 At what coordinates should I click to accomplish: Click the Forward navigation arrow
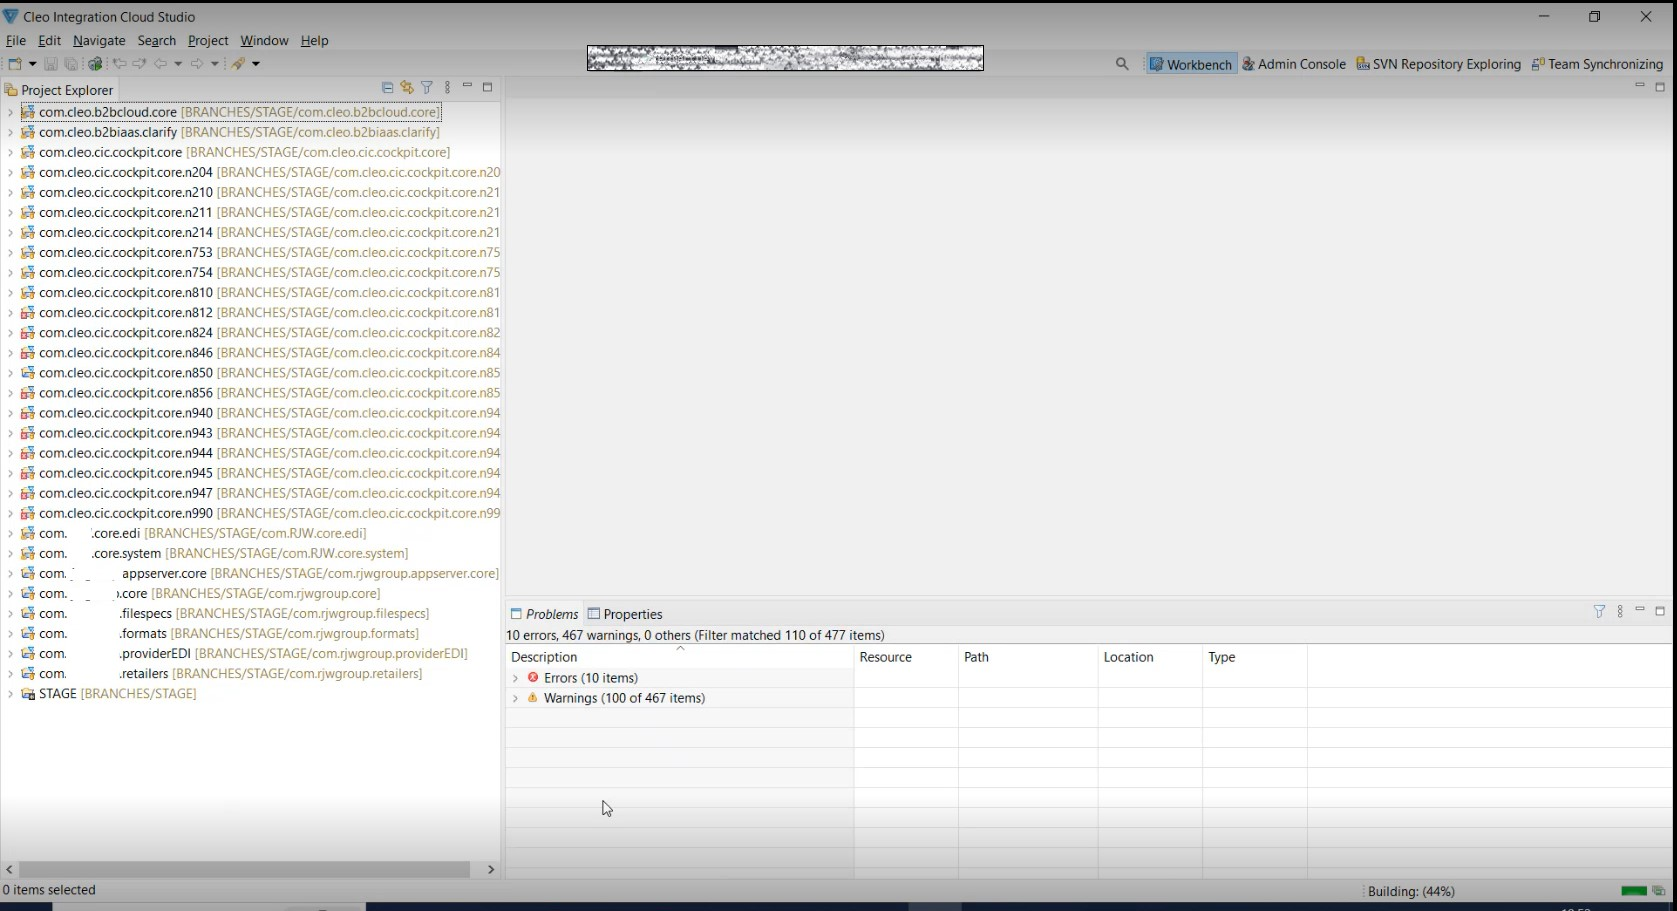tap(197, 63)
